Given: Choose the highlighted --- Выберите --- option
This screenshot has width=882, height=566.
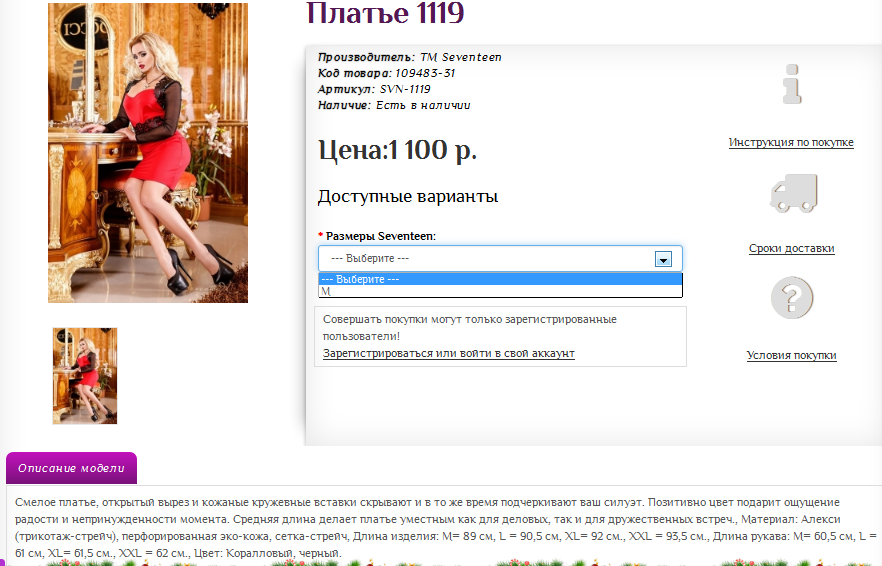Looking at the screenshot, I should pos(500,279).
